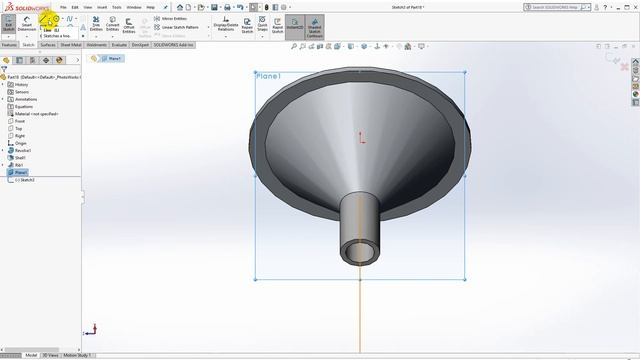Screen dimensions: 640x360
Task: Open the DisplayManager tab
Action: (x=59, y=60)
